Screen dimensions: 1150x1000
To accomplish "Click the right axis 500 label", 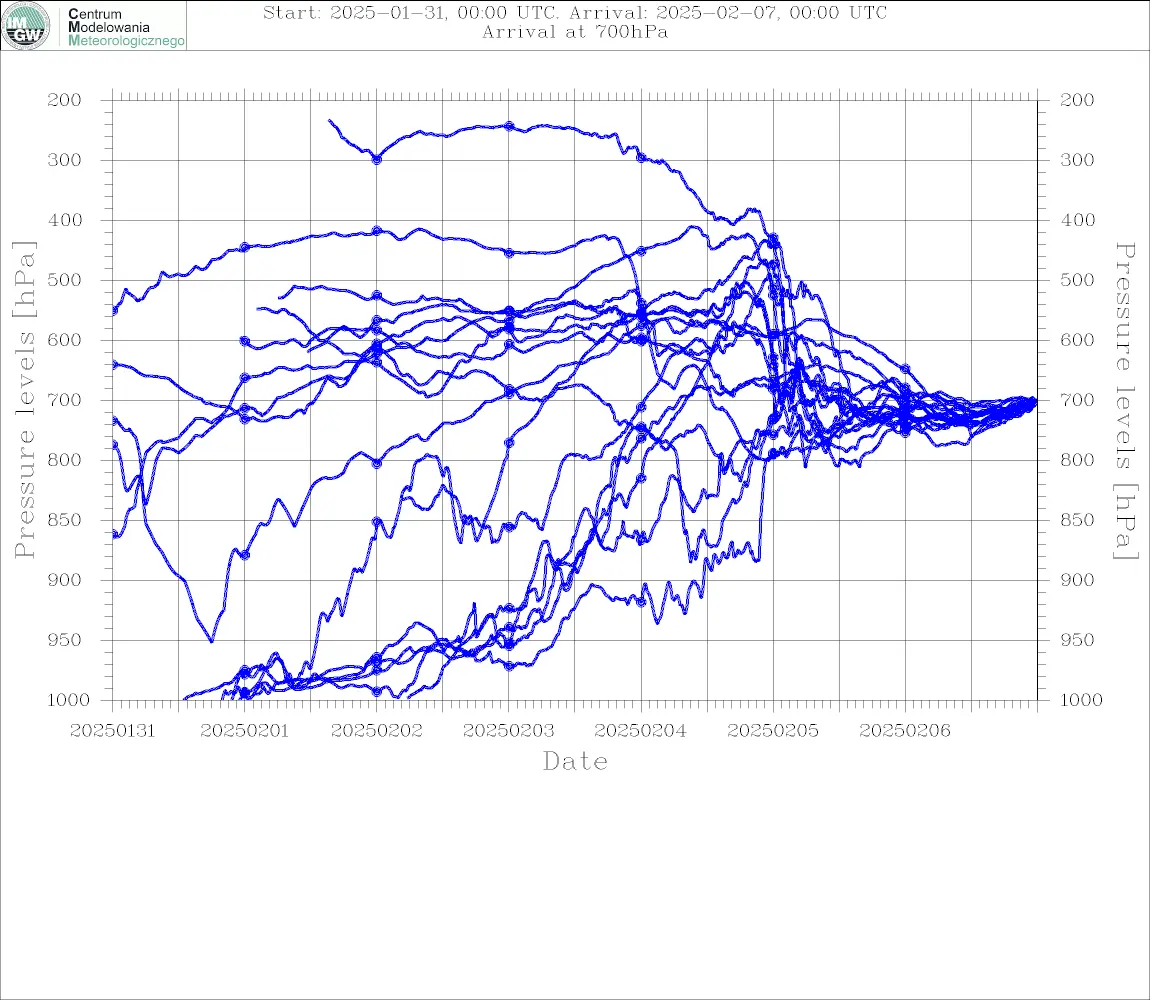I will [1077, 280].
